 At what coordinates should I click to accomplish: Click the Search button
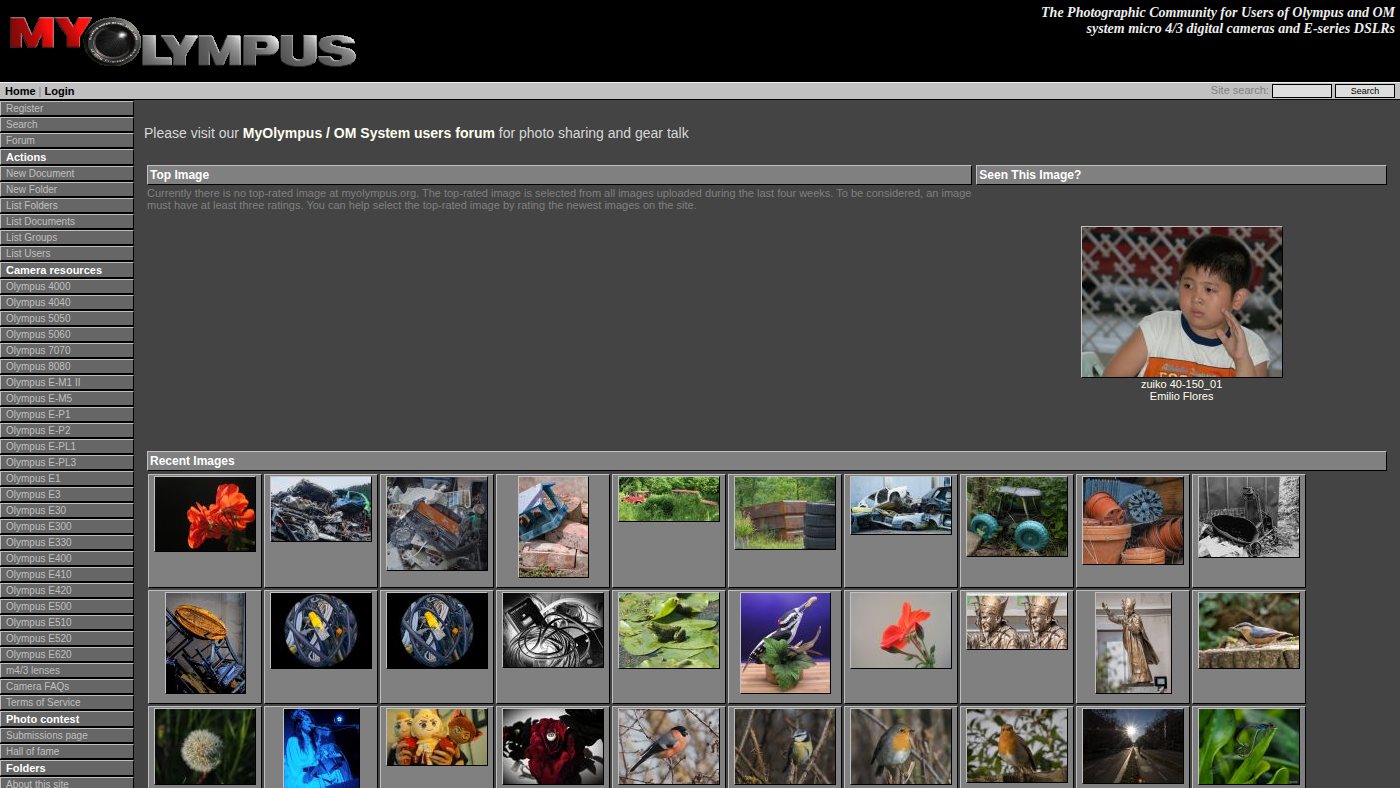point(1365,91)
